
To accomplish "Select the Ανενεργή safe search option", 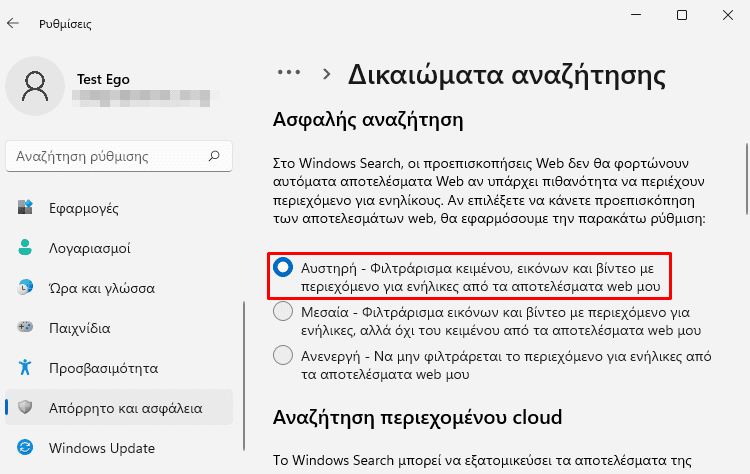I will [284, 355].
